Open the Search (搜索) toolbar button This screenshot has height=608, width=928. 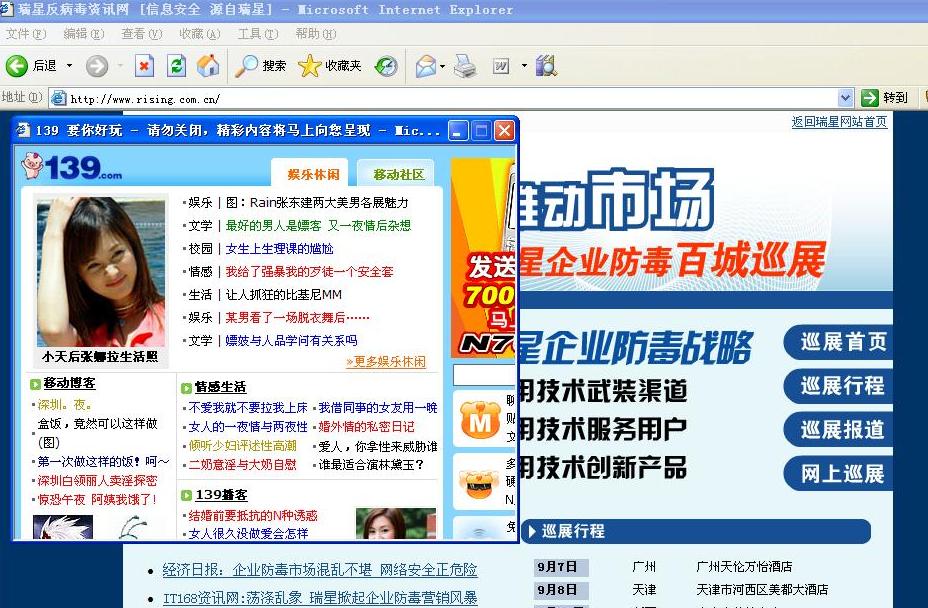tap(260, 66)
